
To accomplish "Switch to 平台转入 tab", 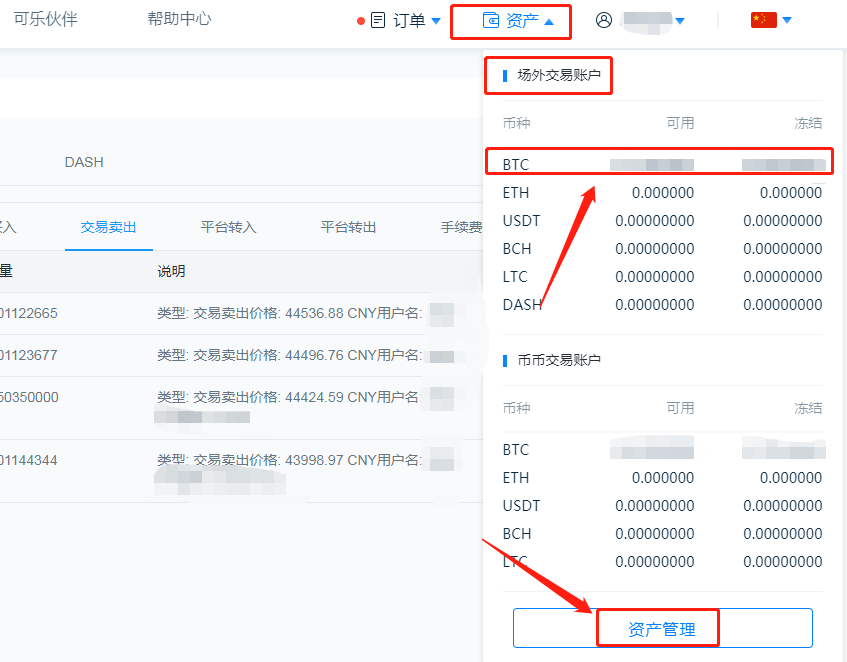I will tap(228, 227).
